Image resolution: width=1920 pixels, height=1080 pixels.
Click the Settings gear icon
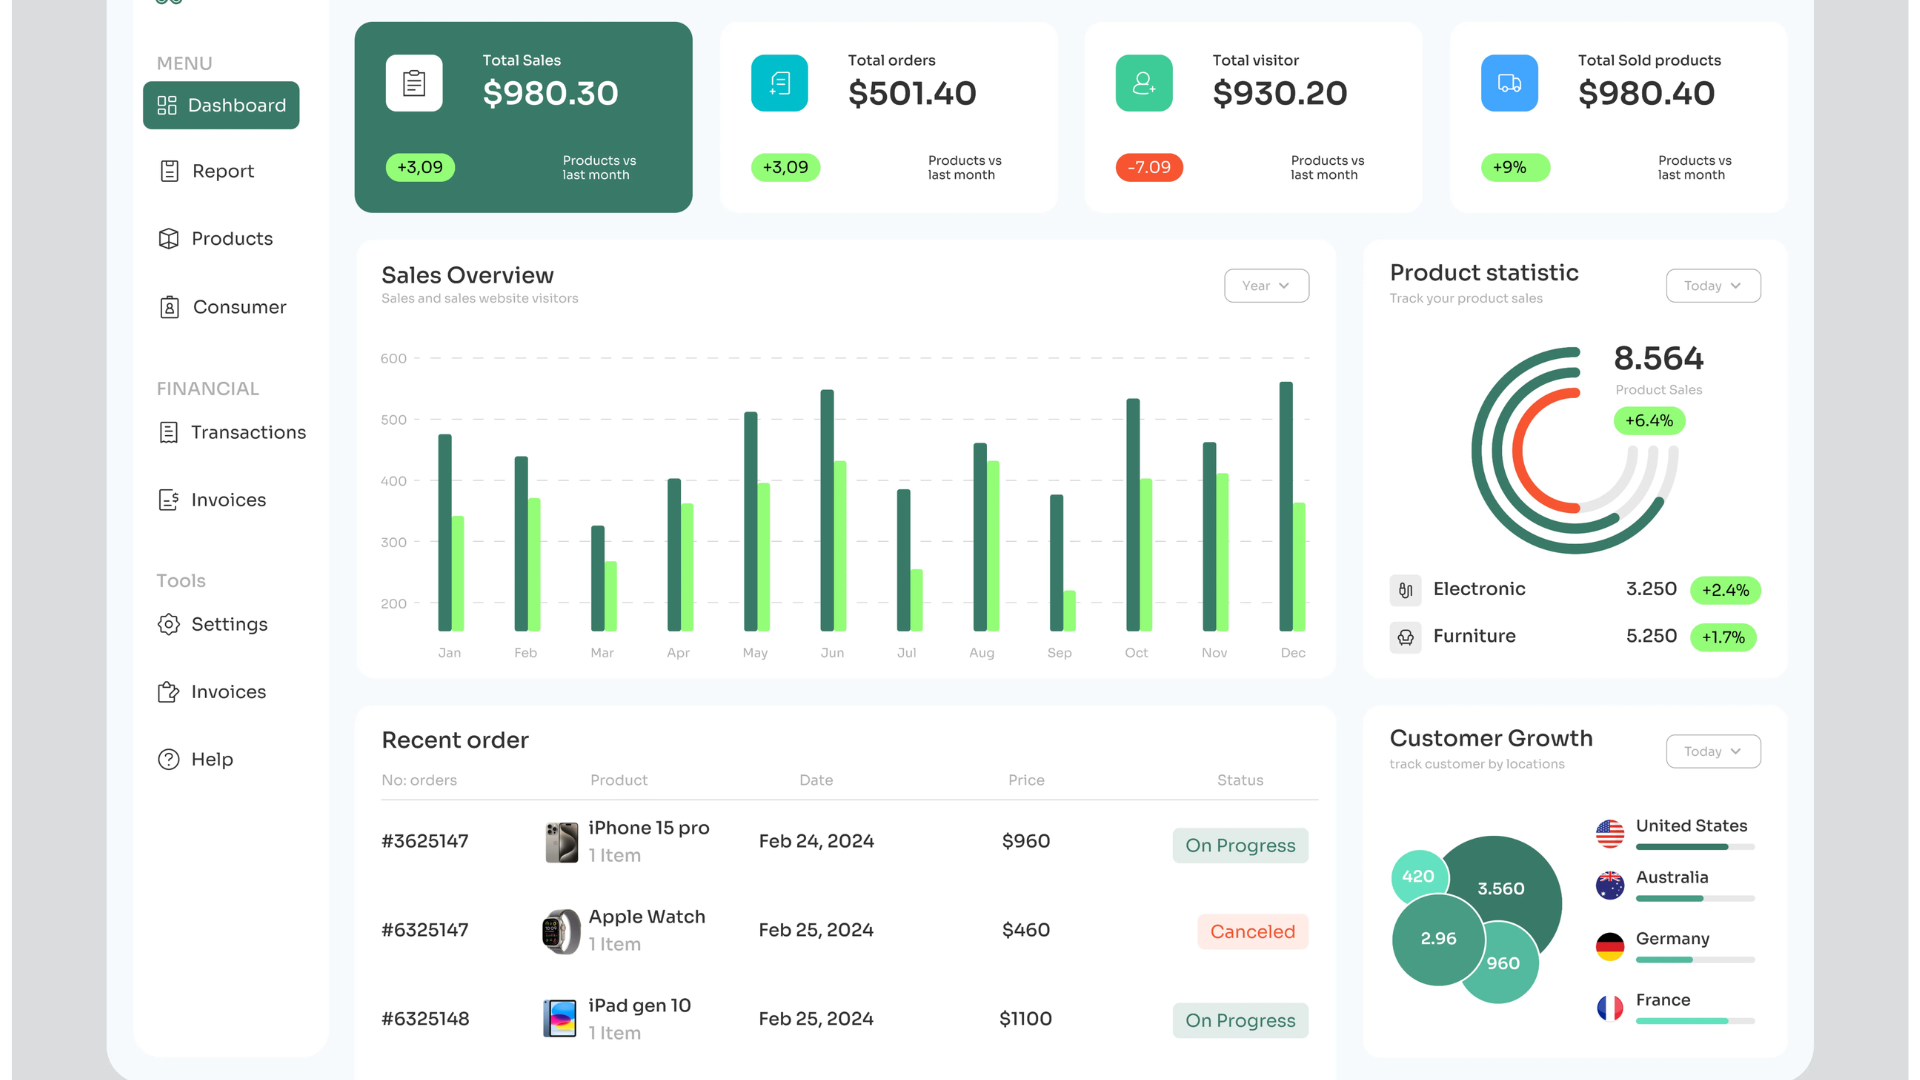(x=169, y=624)
